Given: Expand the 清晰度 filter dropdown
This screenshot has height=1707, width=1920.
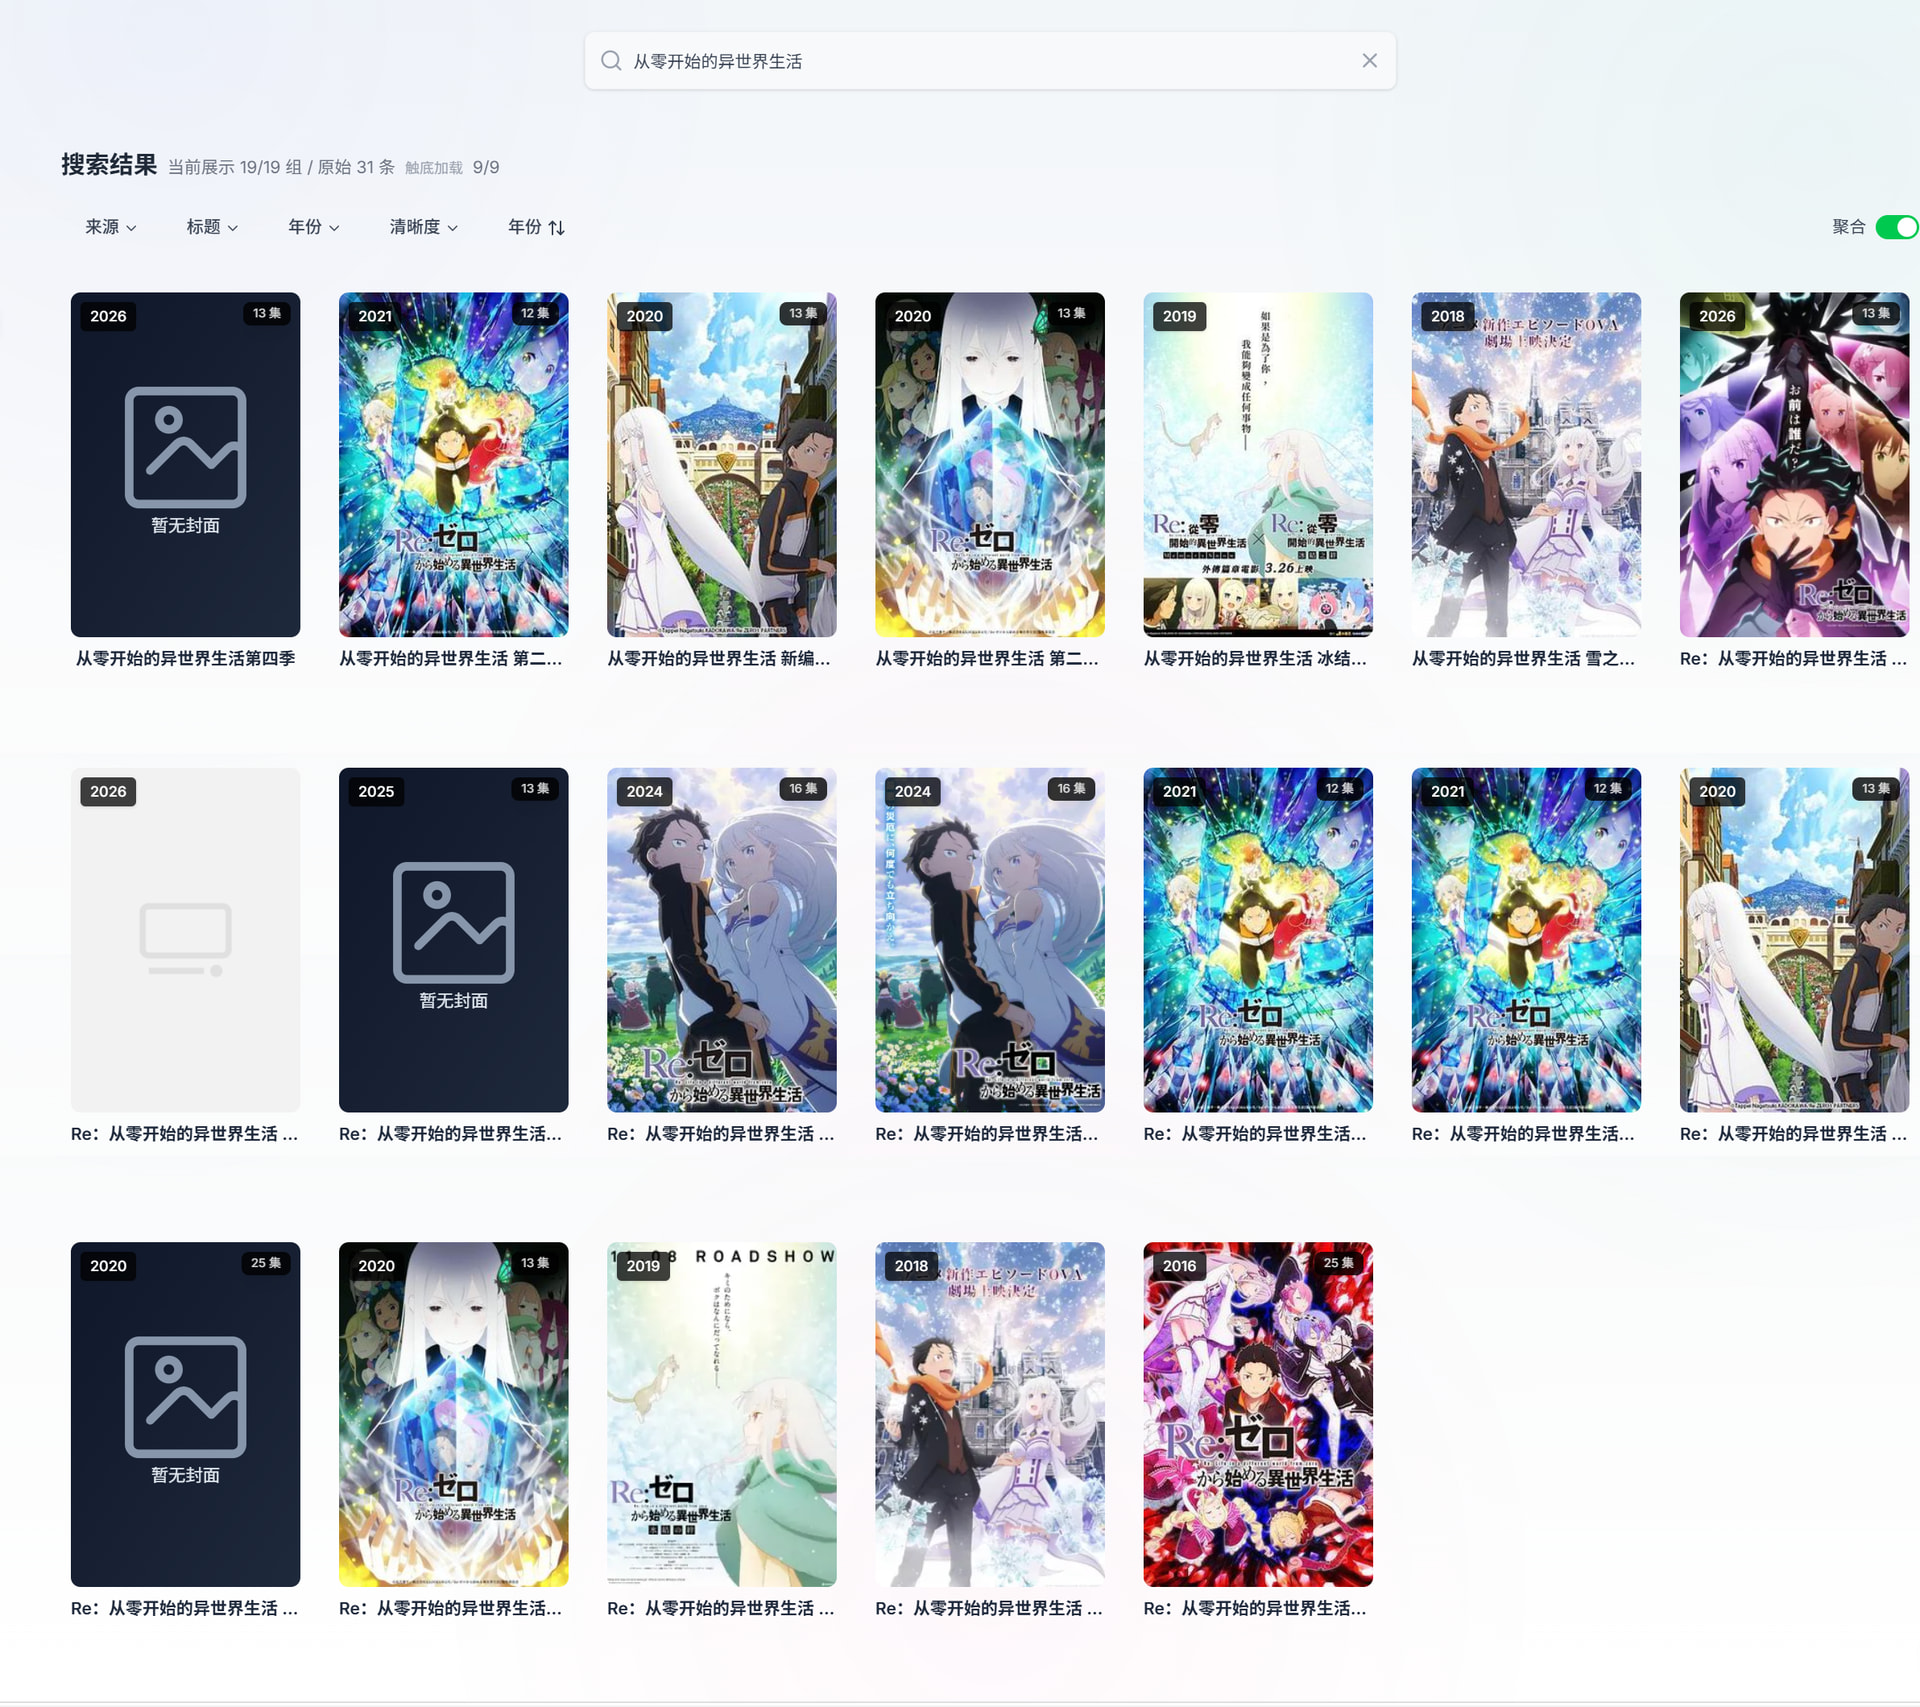Looking at the screenshot, I should [423, 227].
